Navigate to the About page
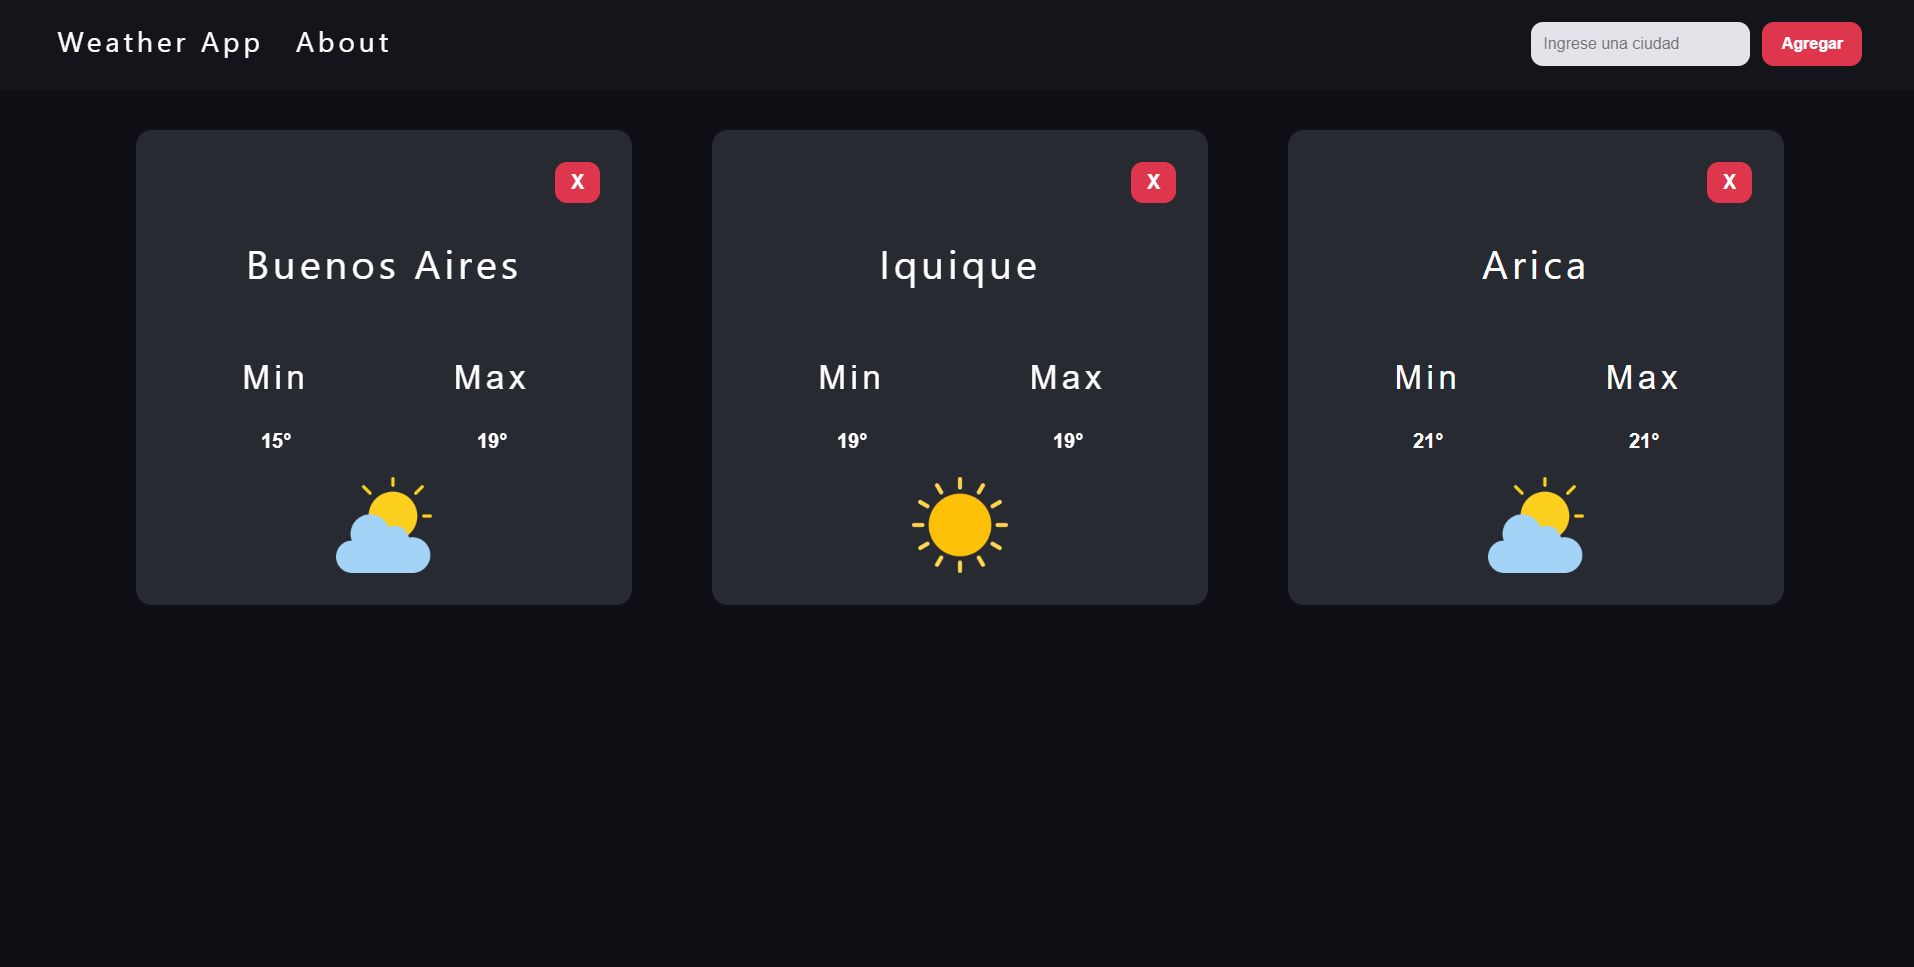 point(342,42)
